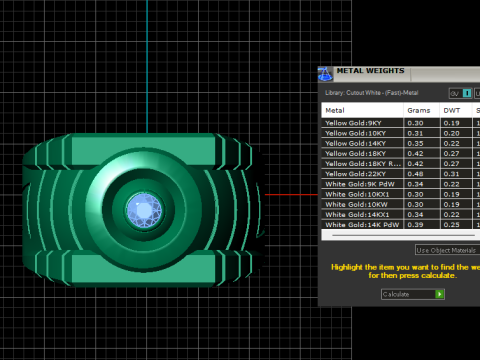Select the White Gold:10KW row
This screenshot has width=480, height=360.
401,204
